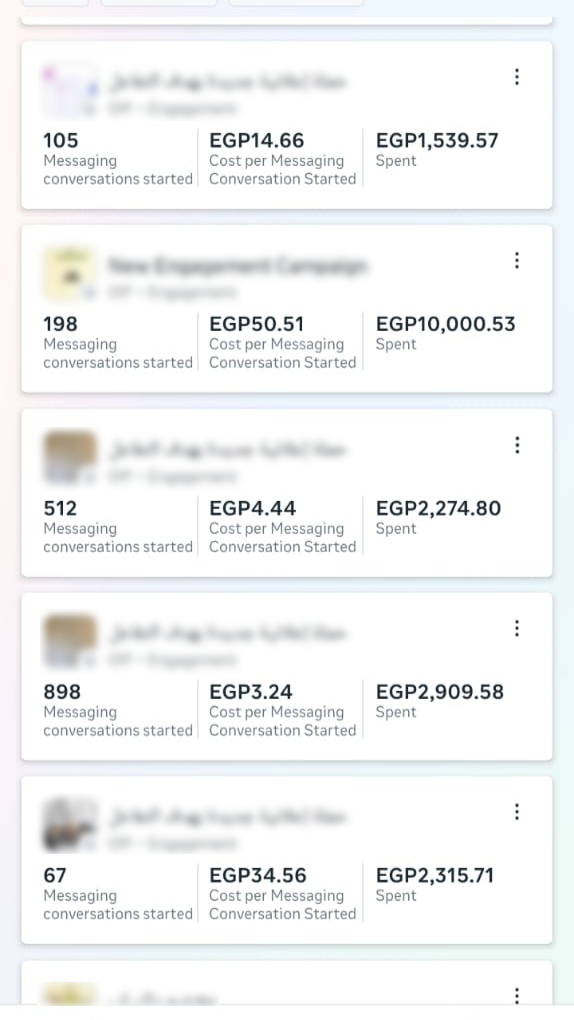Image resolution: width=574 pixels, height=1020 pixels.
Task: Select the EGP3.24 cost per conversation metric
Action: click(282, 710)
